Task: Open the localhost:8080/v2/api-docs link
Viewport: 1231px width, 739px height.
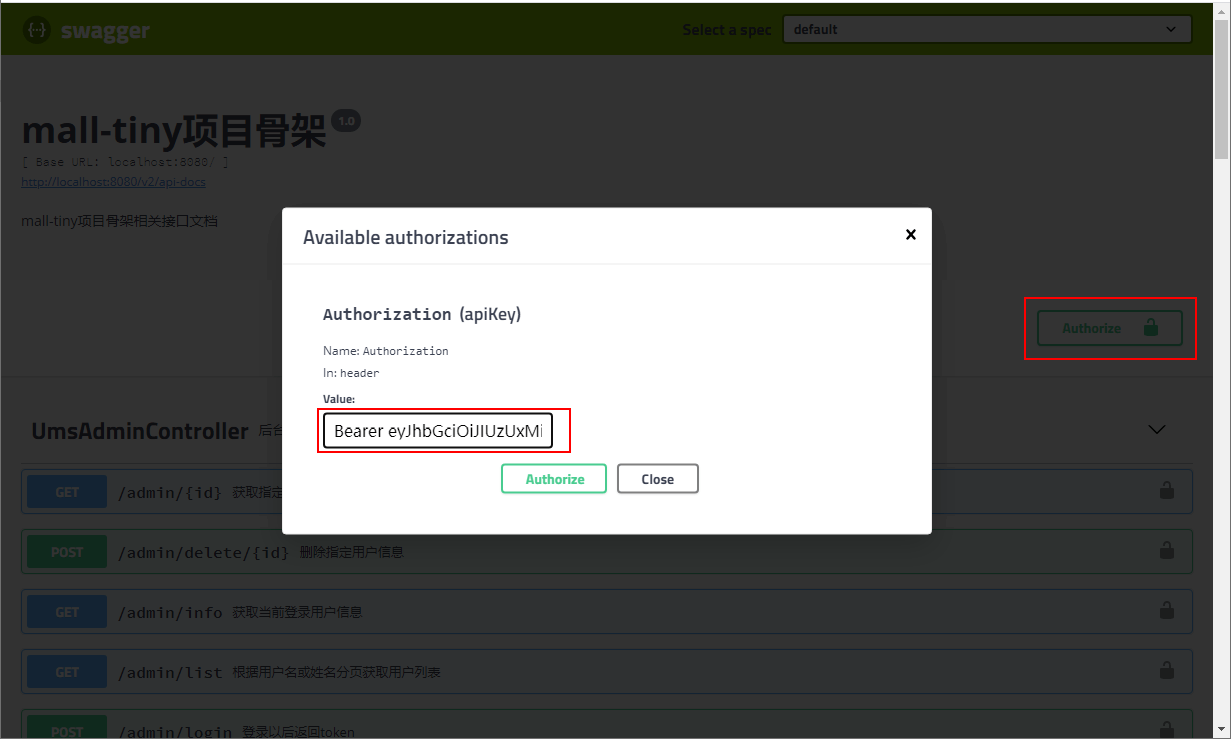Action: pyautogui.click(x=114, y=182)
